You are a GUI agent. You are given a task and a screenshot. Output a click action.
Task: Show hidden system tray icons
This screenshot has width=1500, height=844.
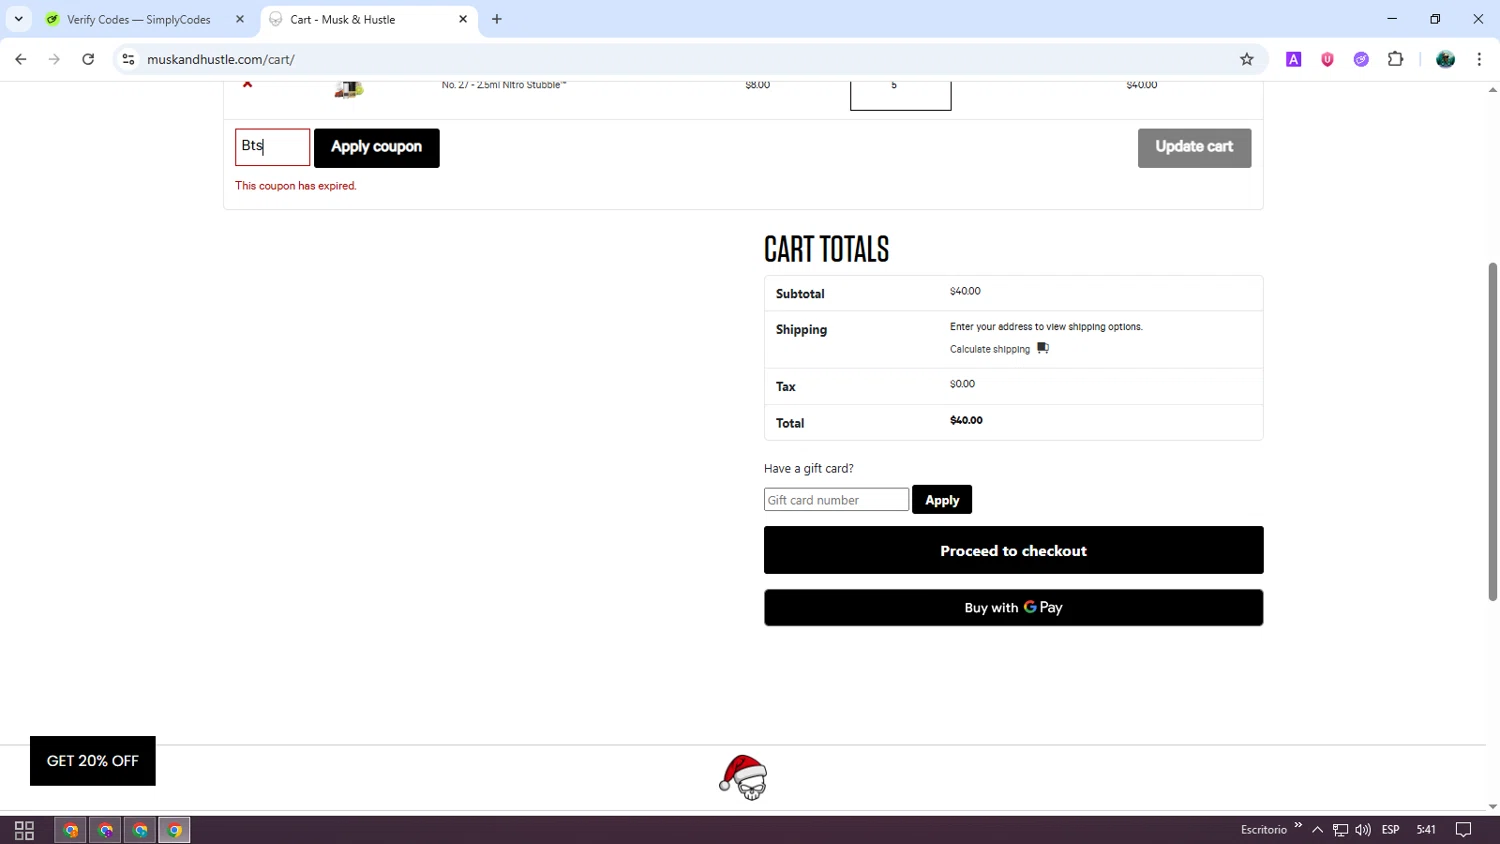click(1317, 830)
